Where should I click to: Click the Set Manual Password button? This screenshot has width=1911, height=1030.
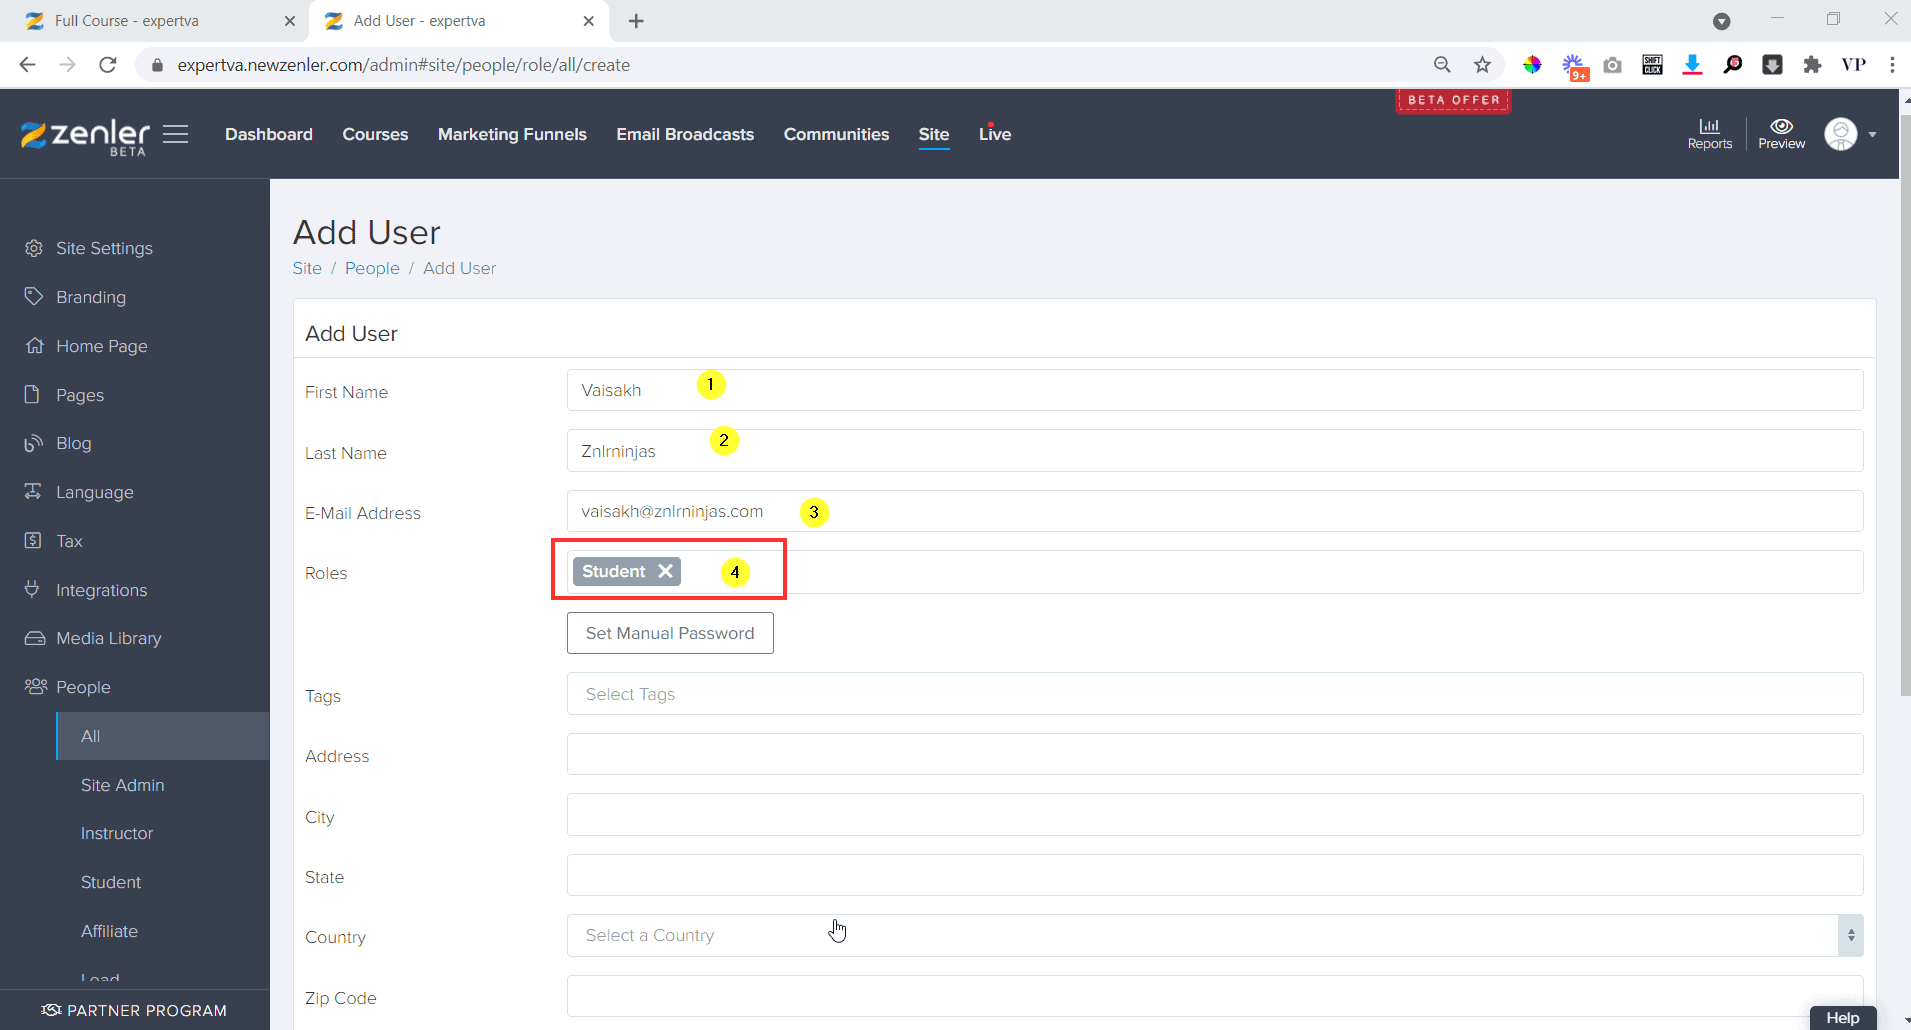coord(669,632)
